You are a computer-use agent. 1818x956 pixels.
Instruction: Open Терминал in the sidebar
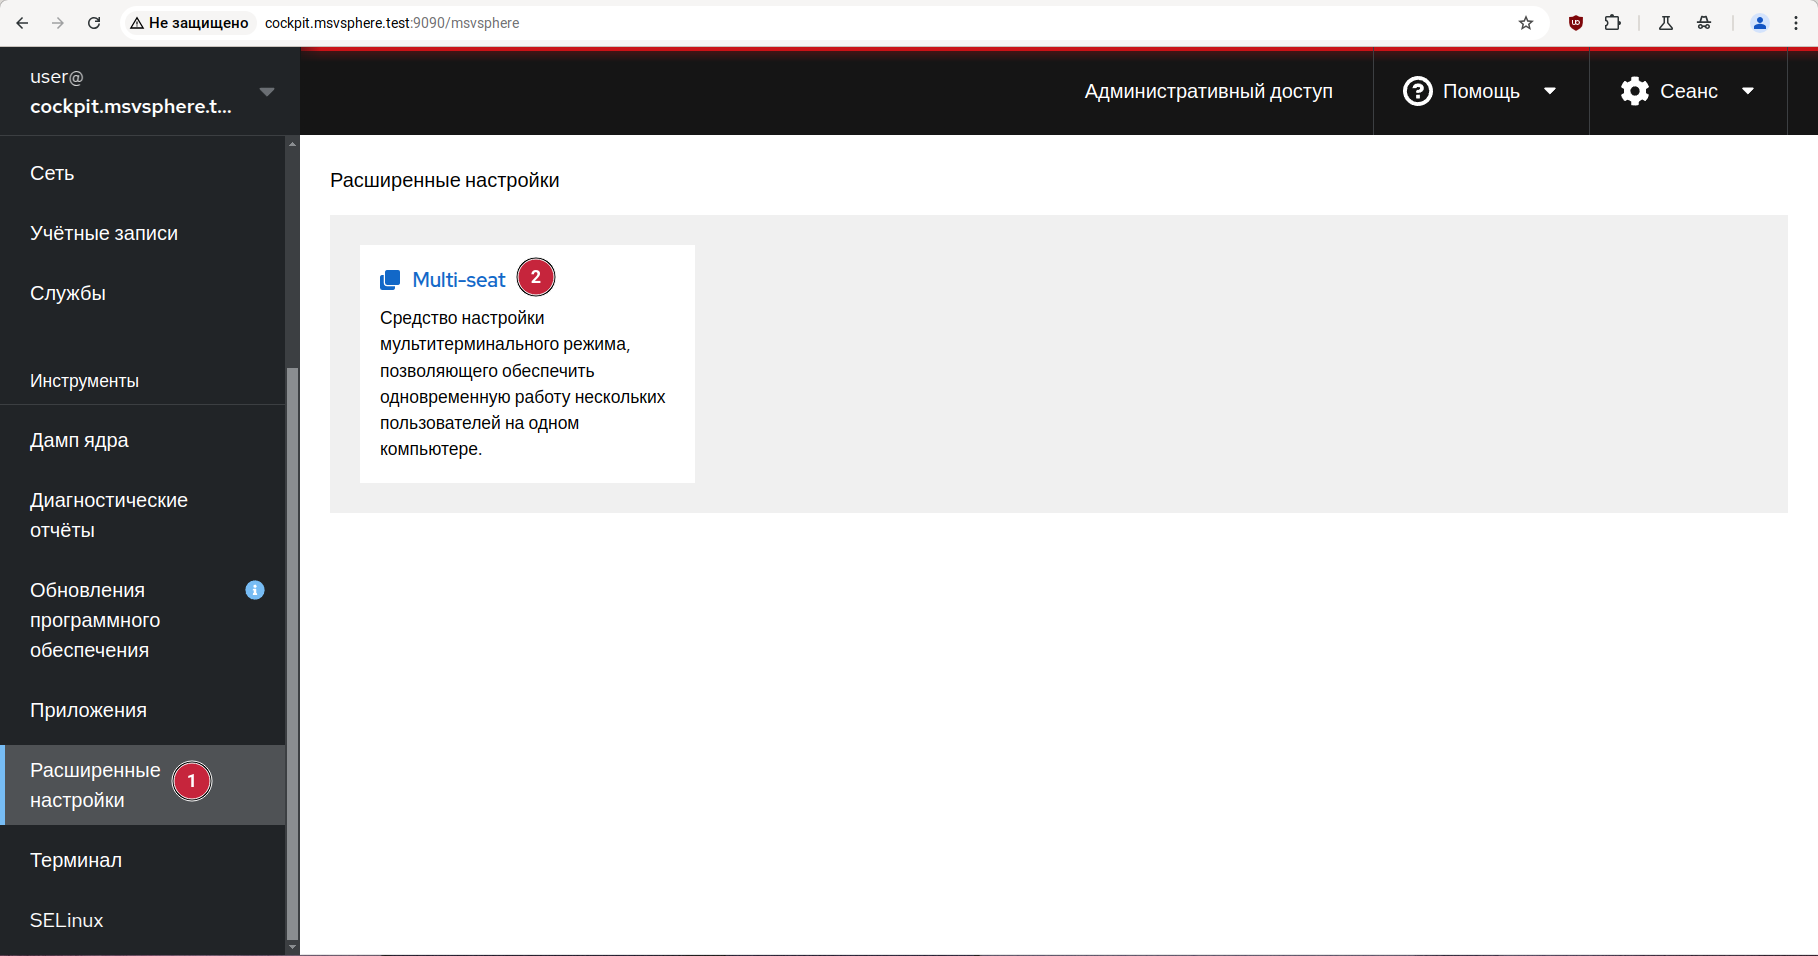pos(76,860)
